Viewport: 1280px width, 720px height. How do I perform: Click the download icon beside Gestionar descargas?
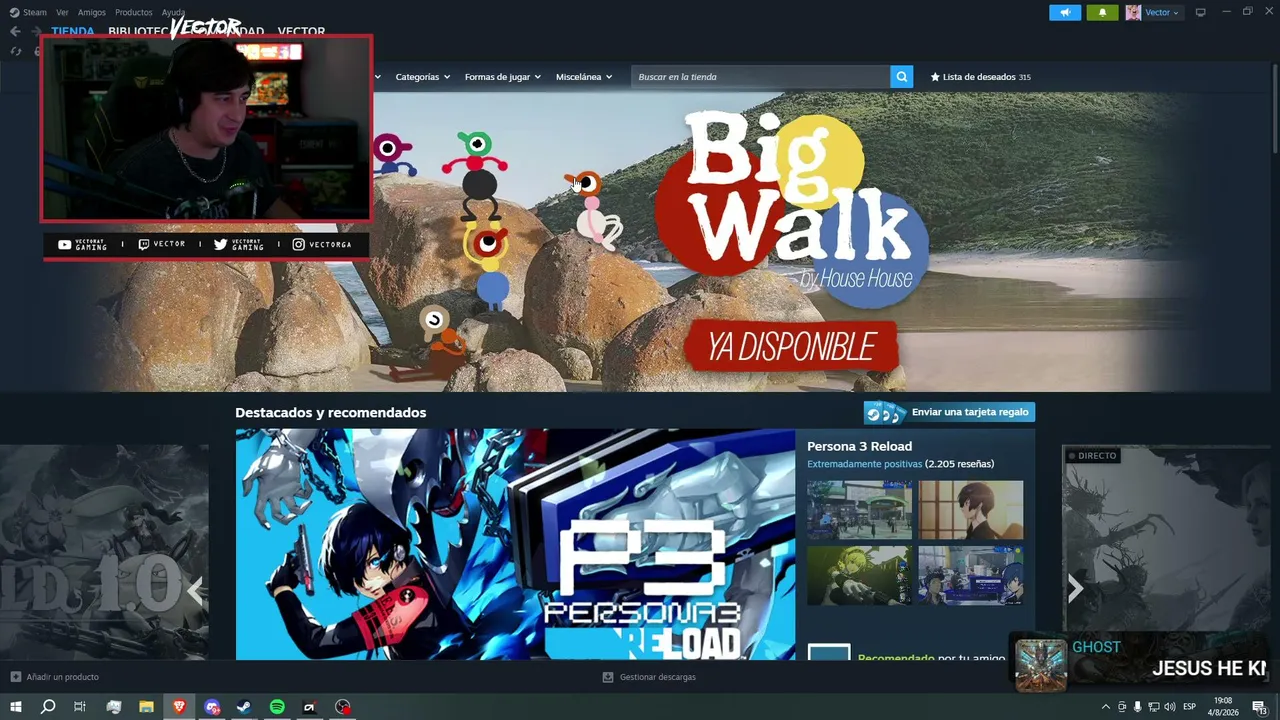click(608, 677)
